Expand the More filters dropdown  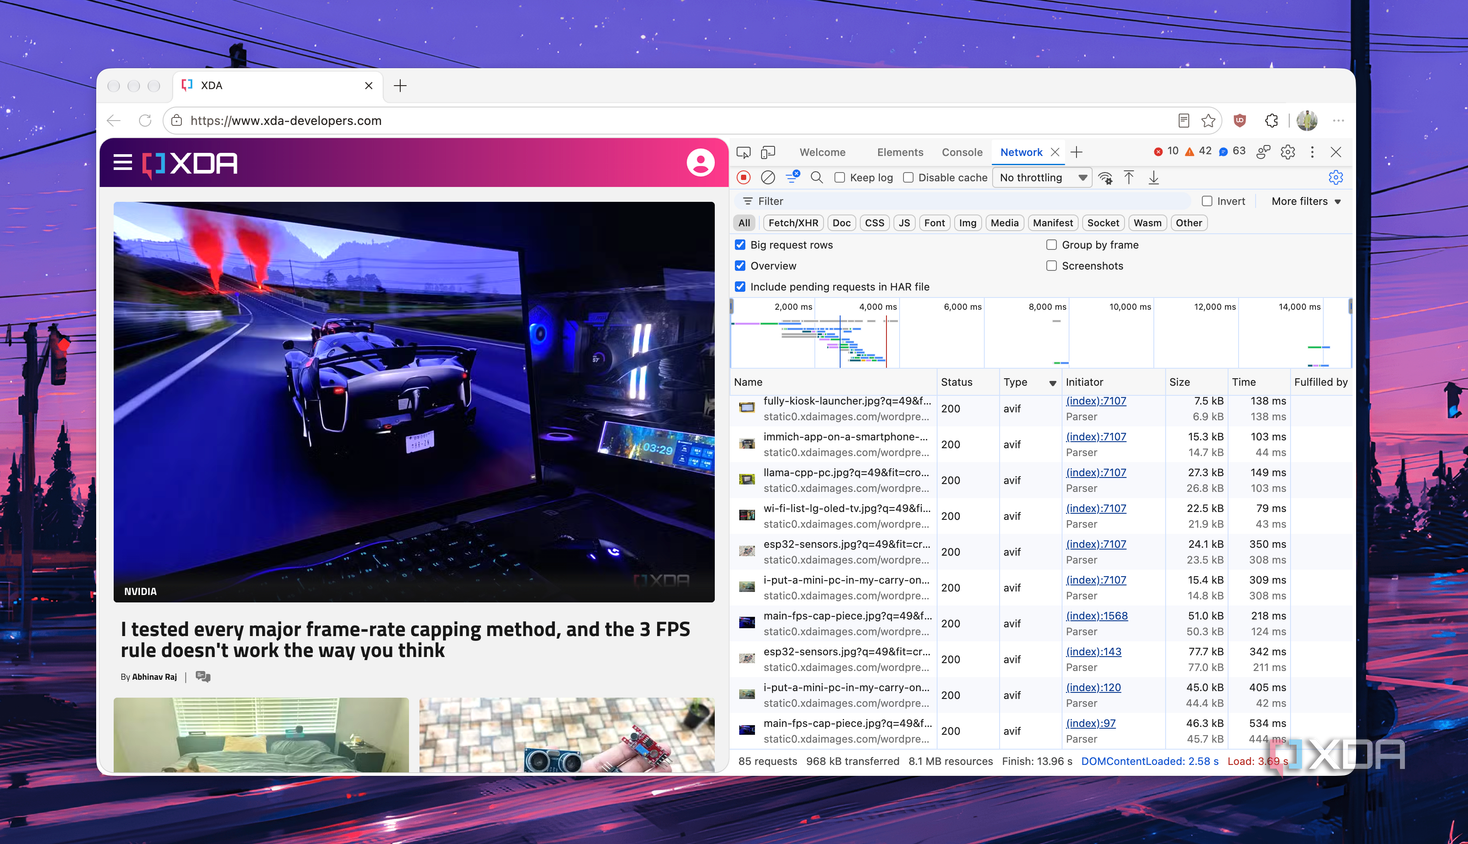(1306, 201)
